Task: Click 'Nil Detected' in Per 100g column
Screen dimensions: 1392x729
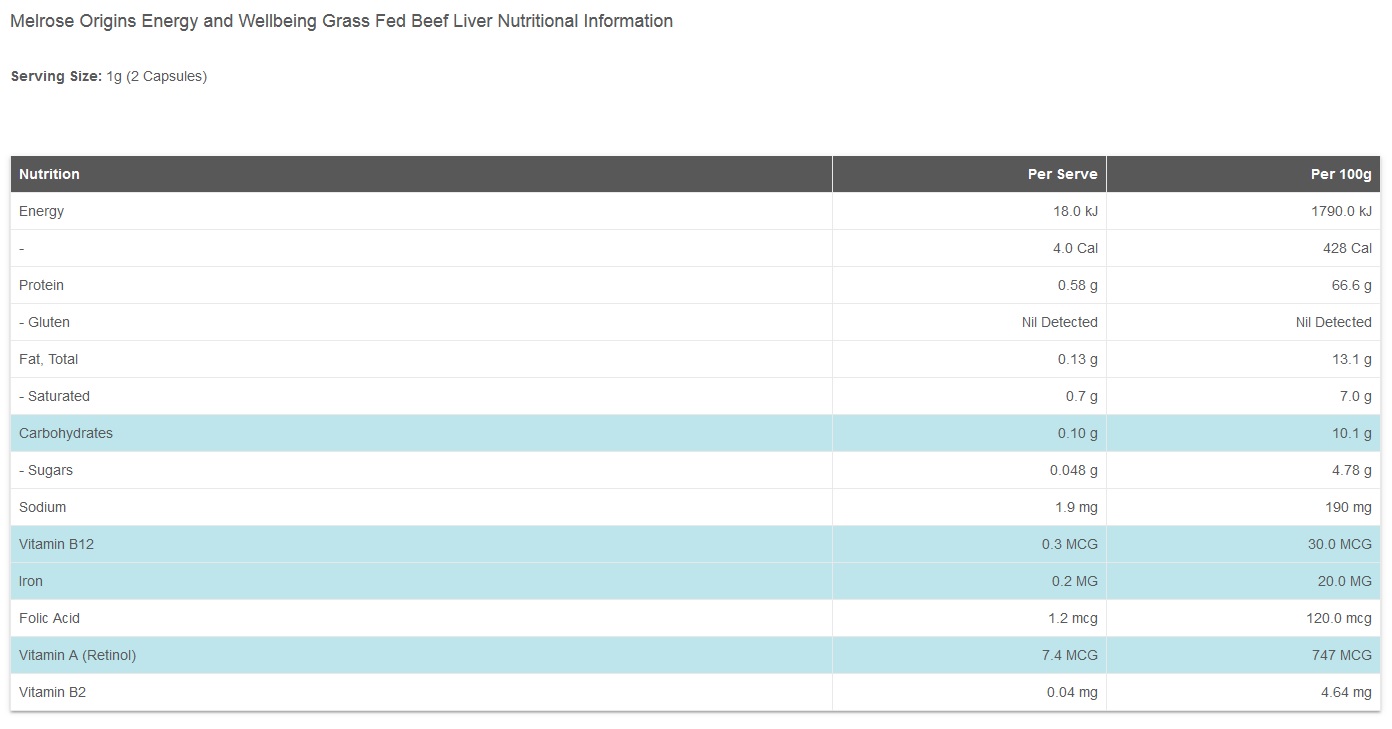Action: (x=1333, y=322)
